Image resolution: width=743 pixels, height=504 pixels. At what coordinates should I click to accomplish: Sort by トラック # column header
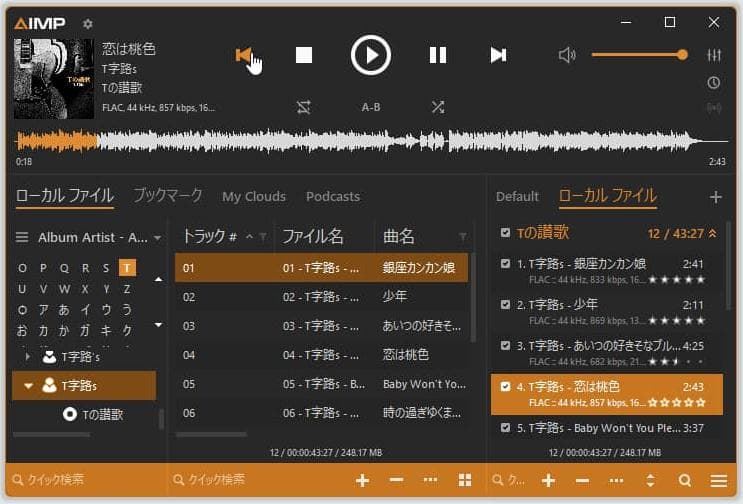point(210,236)
